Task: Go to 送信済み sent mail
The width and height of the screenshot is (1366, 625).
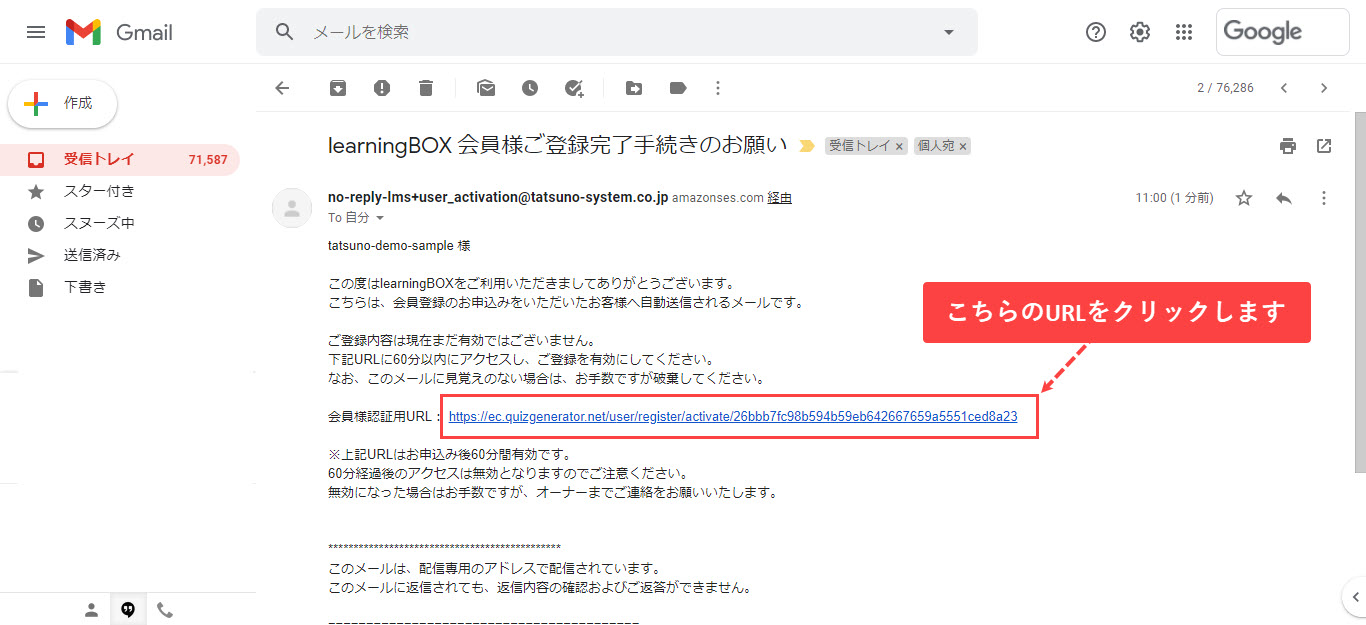Action: 92,255
